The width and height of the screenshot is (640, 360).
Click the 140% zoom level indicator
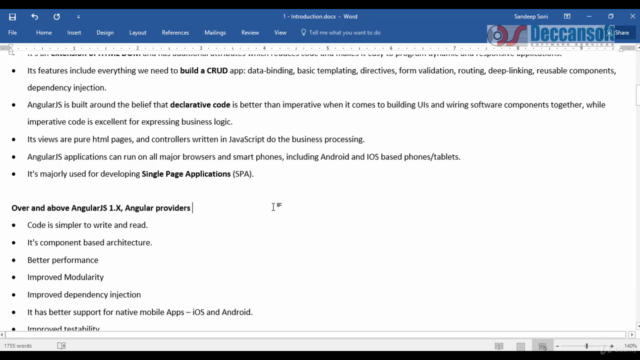pyautogui.click(x=630, y=346)
